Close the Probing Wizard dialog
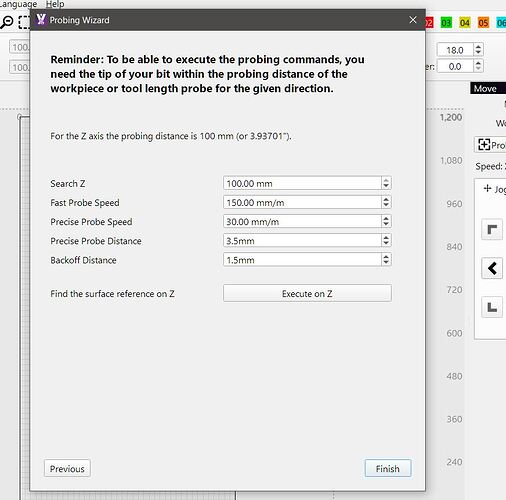The image size is (506, 500). point(413,20)
